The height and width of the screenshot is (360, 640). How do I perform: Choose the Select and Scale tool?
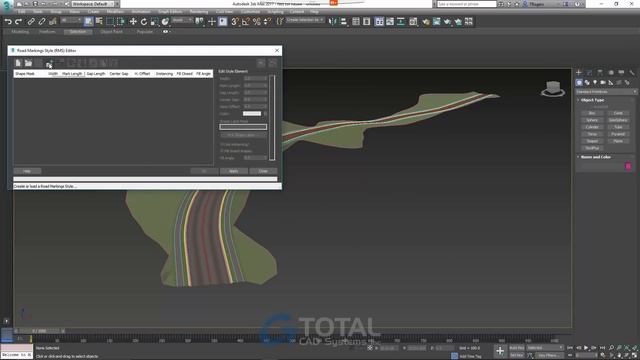coord(154,22)
